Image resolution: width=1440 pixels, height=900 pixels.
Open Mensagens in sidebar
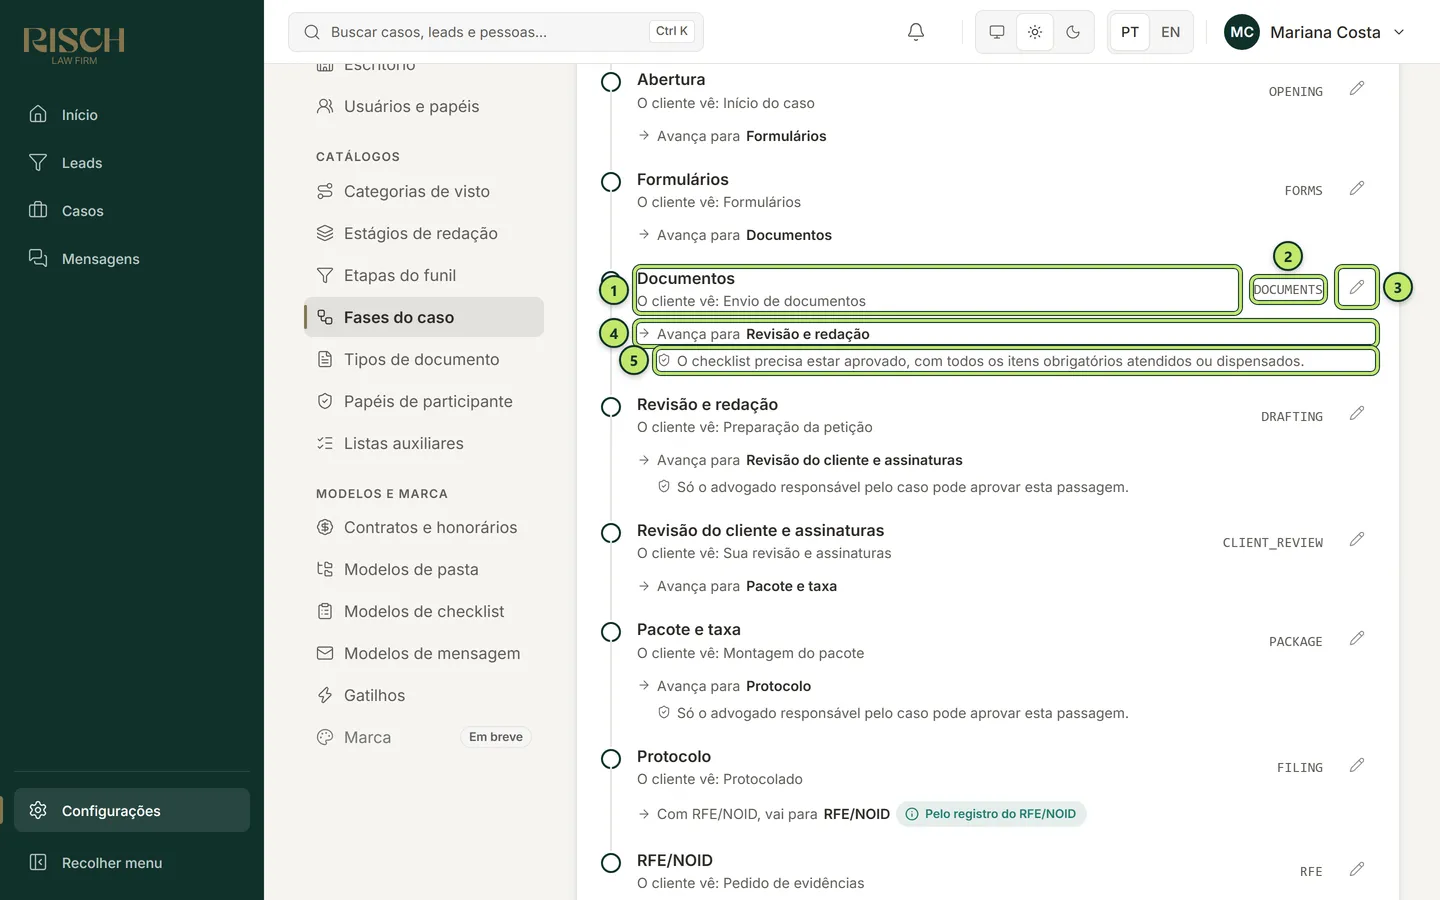click(x=132, y=258)
